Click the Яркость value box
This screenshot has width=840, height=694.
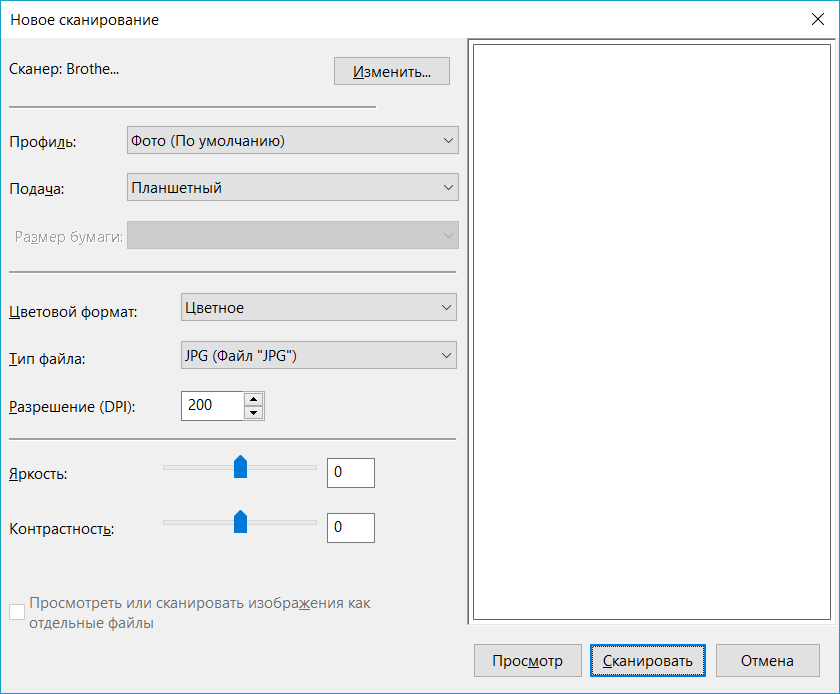pyautogui.click(x=351, y=473)
